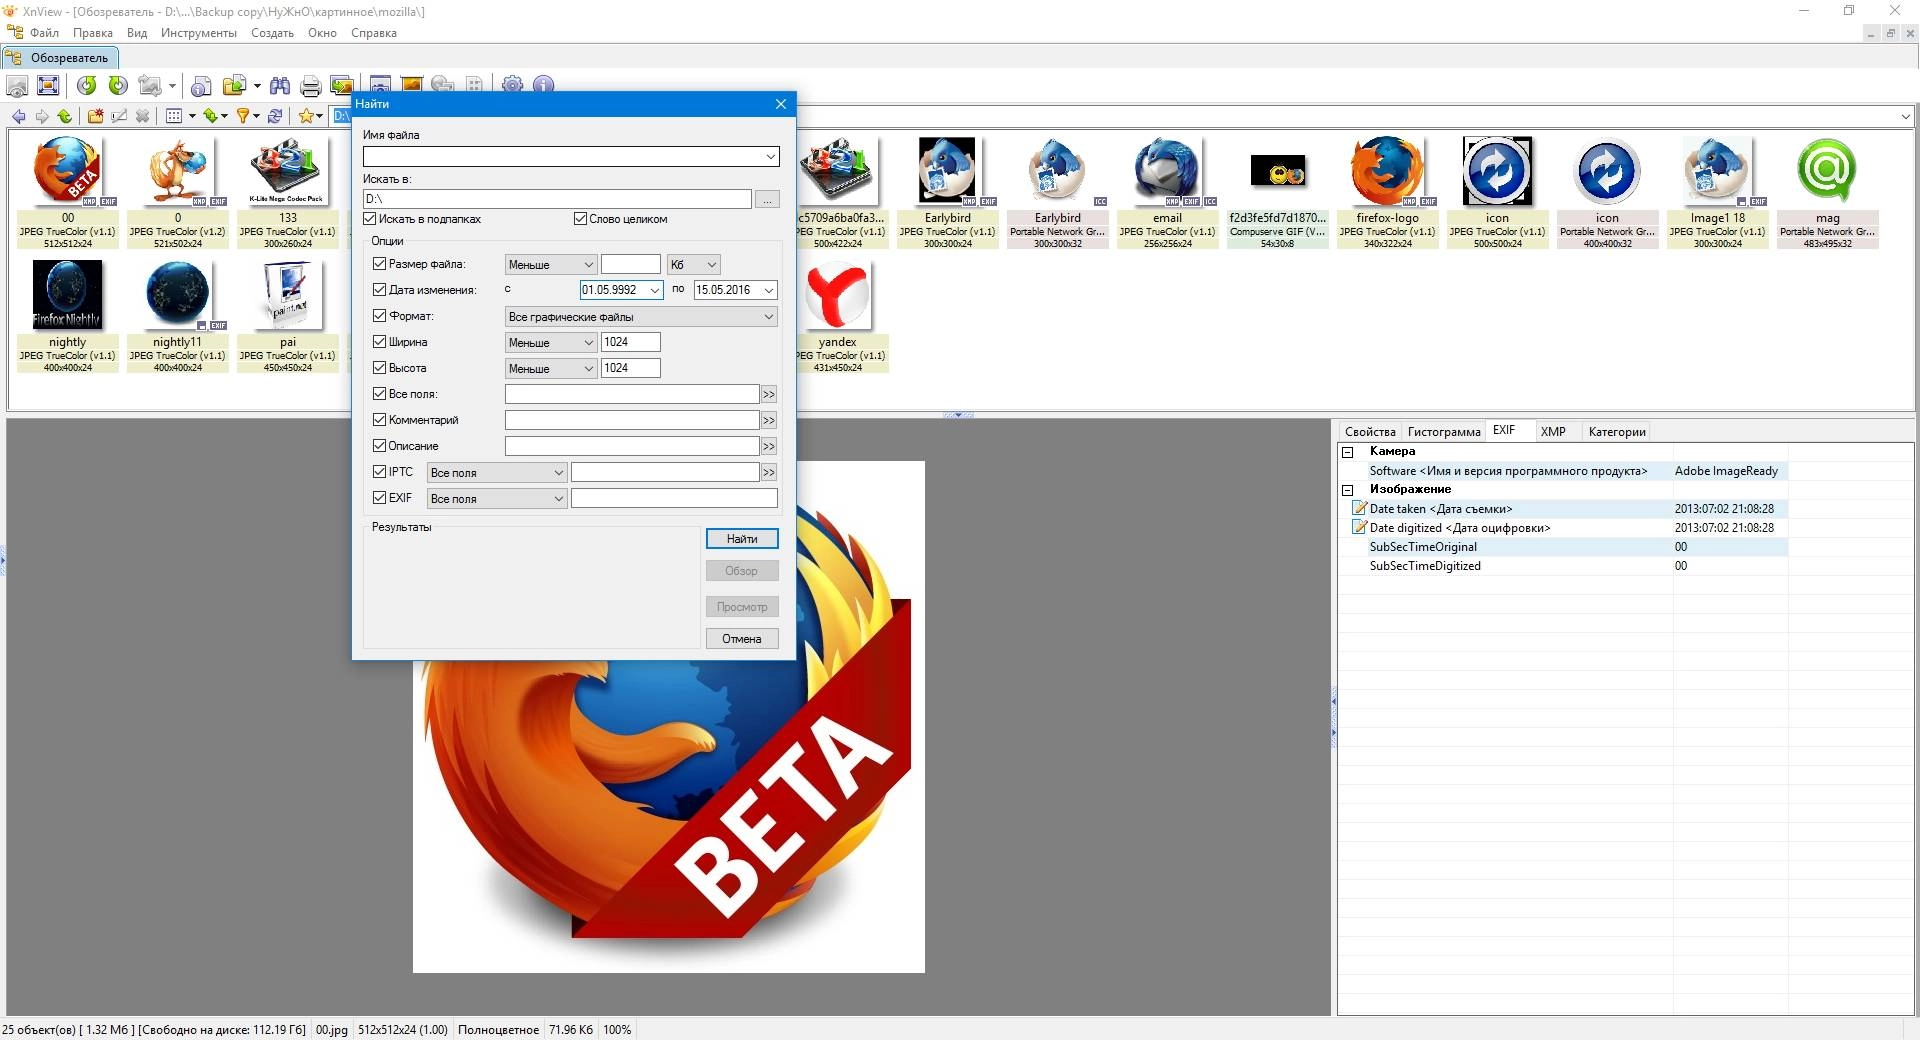Viewport: 1920px width, 1040px height.
Task: Open size unit 'Кб' dropdown
Action: [x=694, y=265]
